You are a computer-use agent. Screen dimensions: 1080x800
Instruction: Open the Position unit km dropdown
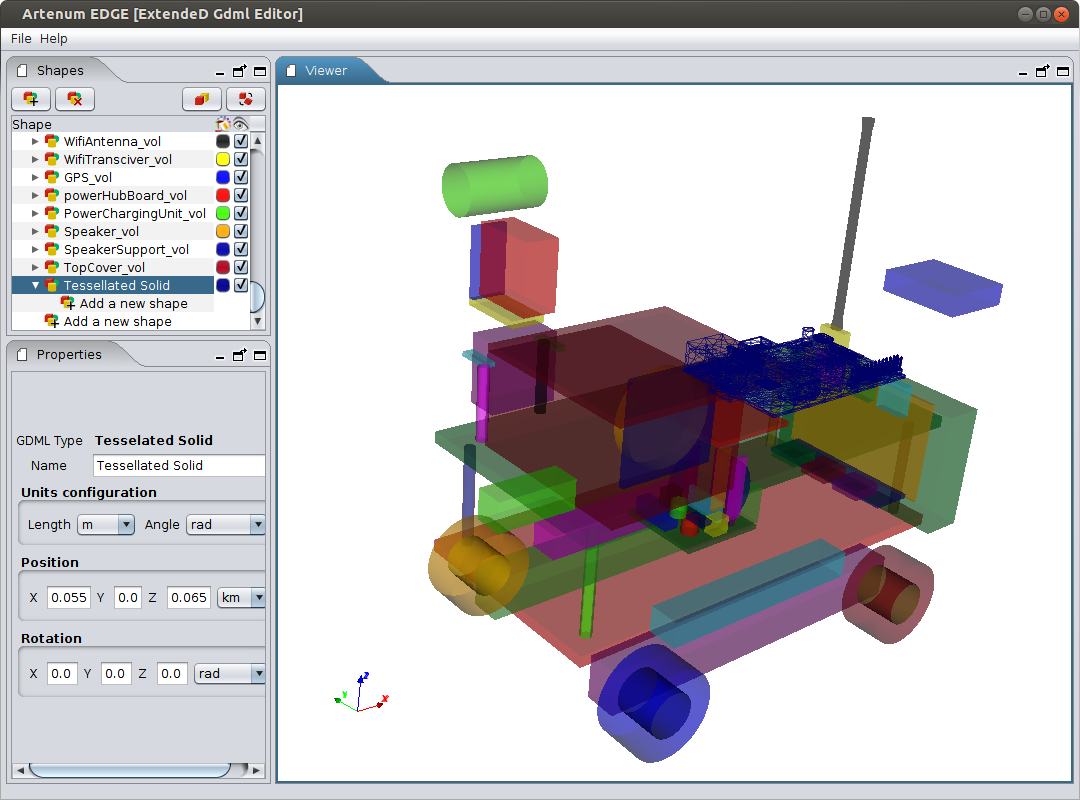(258, 597)
